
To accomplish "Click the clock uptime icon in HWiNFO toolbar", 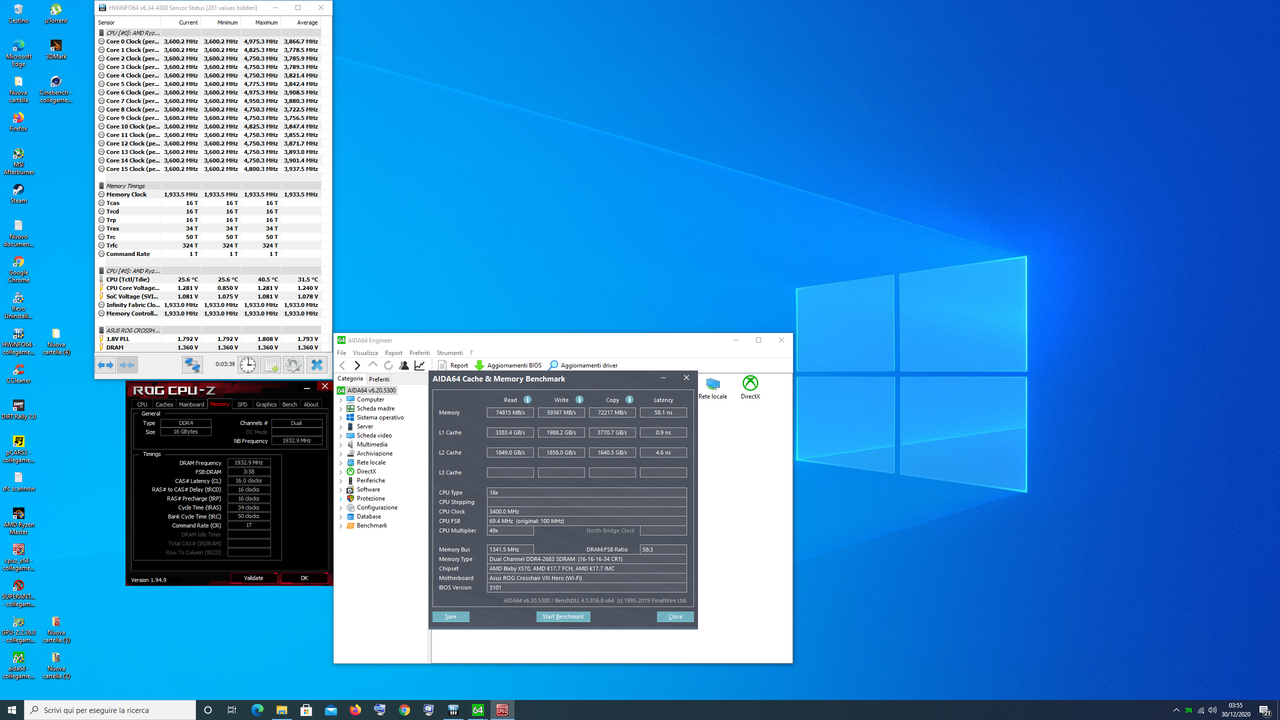I will [247, 365].
